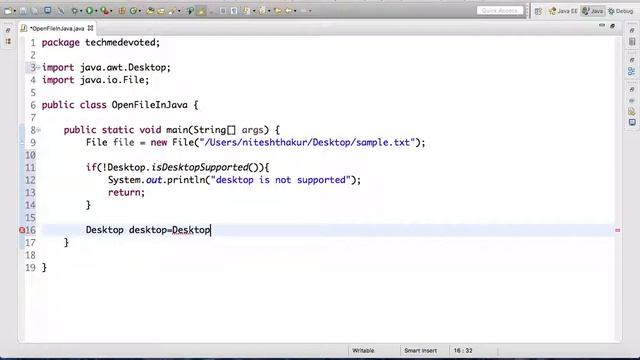
Task: Click the Save toolbar icon
Action: coord(23,11)
